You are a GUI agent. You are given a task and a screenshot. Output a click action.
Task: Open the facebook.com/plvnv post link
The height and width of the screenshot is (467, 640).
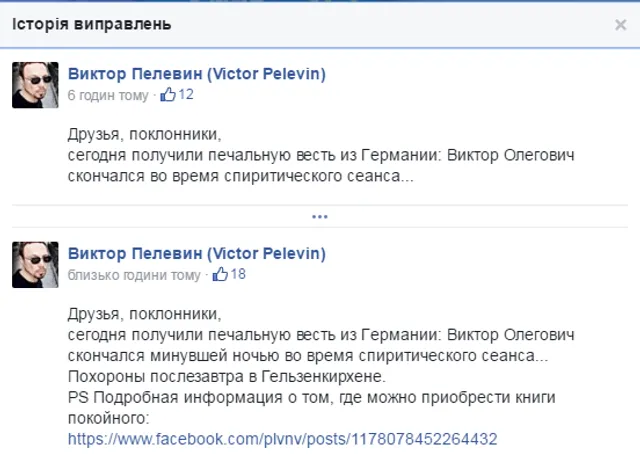click(x=282, y=439)
